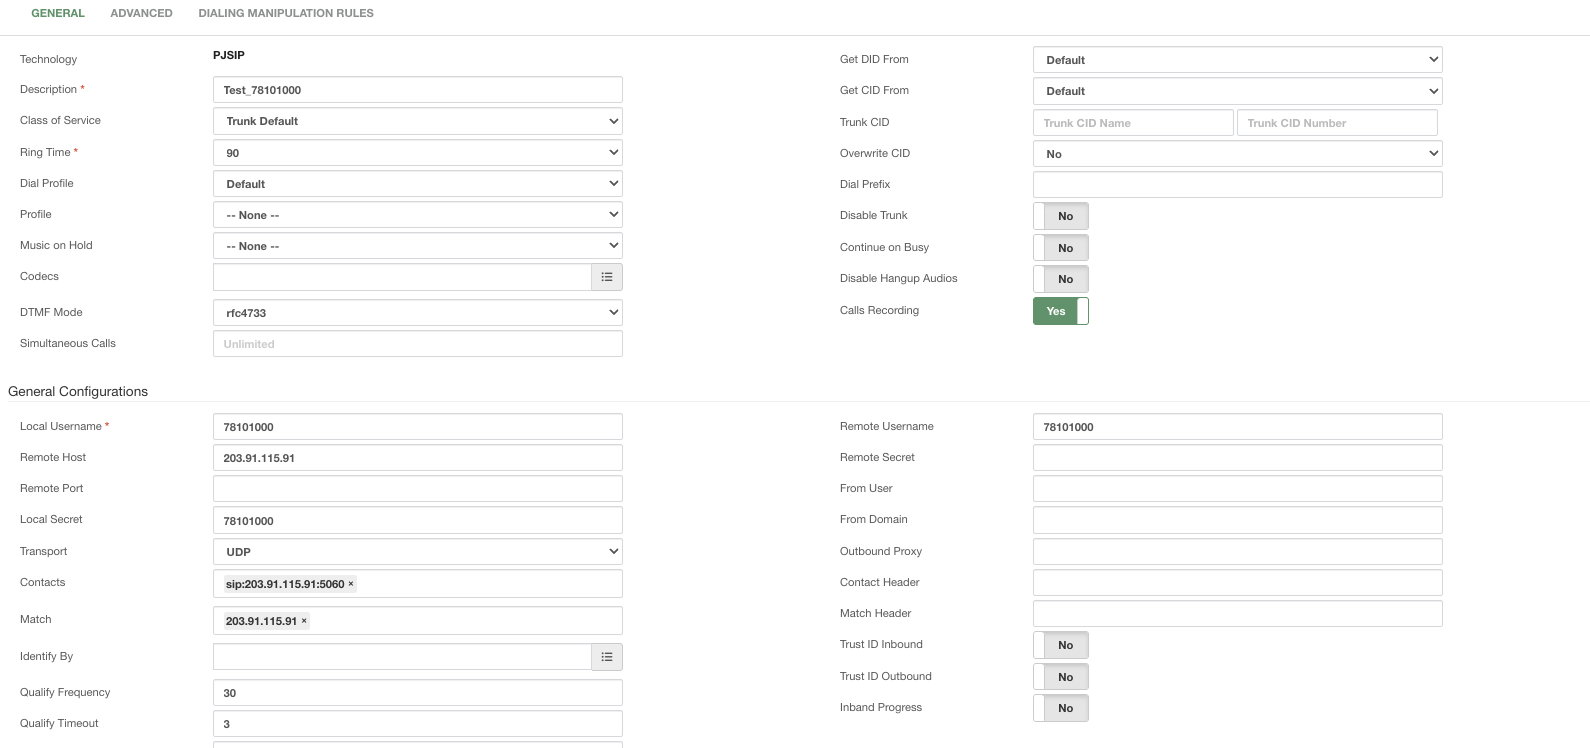Open the Dialing Manipulation Rules tab
Screen dimensions: 1590x748
click(x=286, y=13)
